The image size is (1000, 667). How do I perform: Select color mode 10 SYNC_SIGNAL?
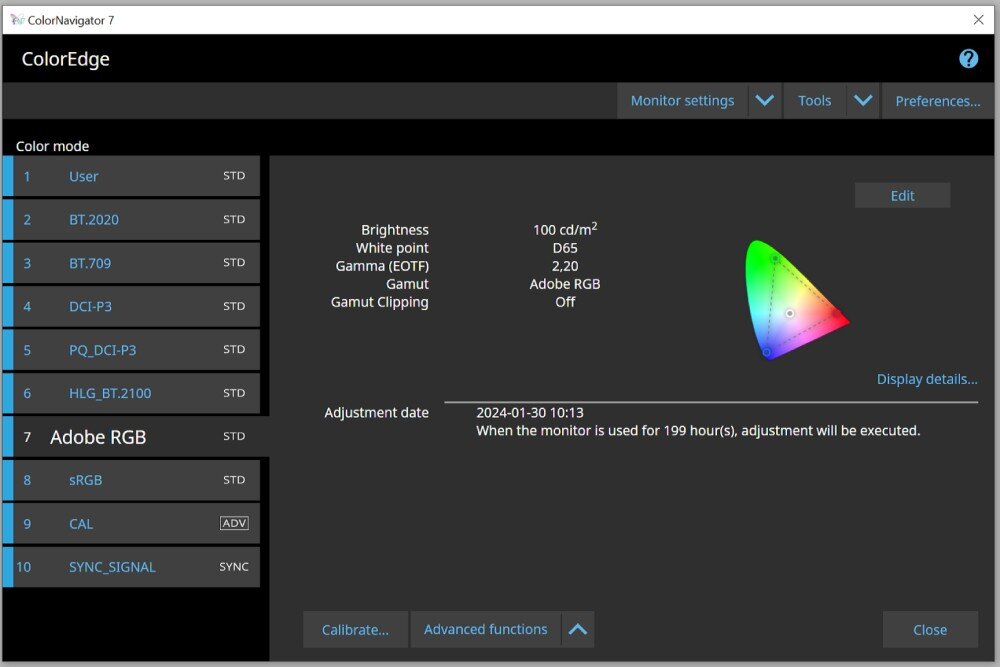tap(131, 567)
